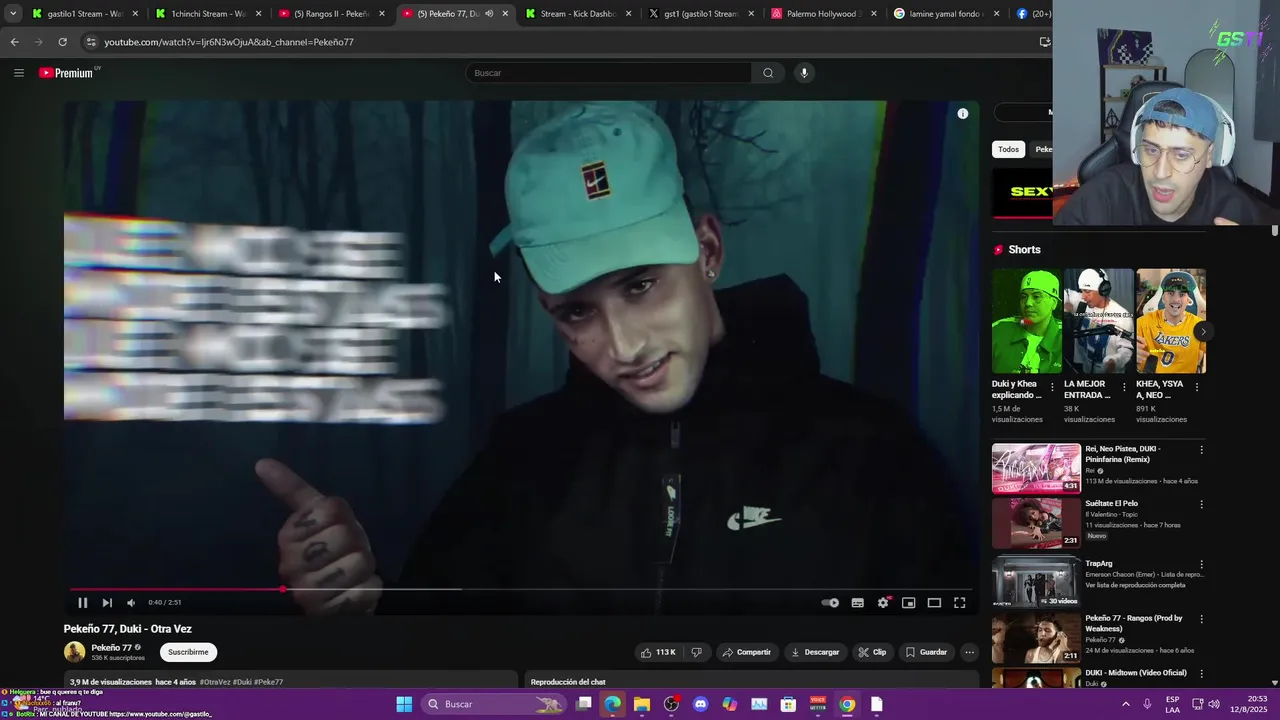Switch to Stream - Kick Dashboard tab
This screenshot has width=1280, height=720.
(576, 14)
